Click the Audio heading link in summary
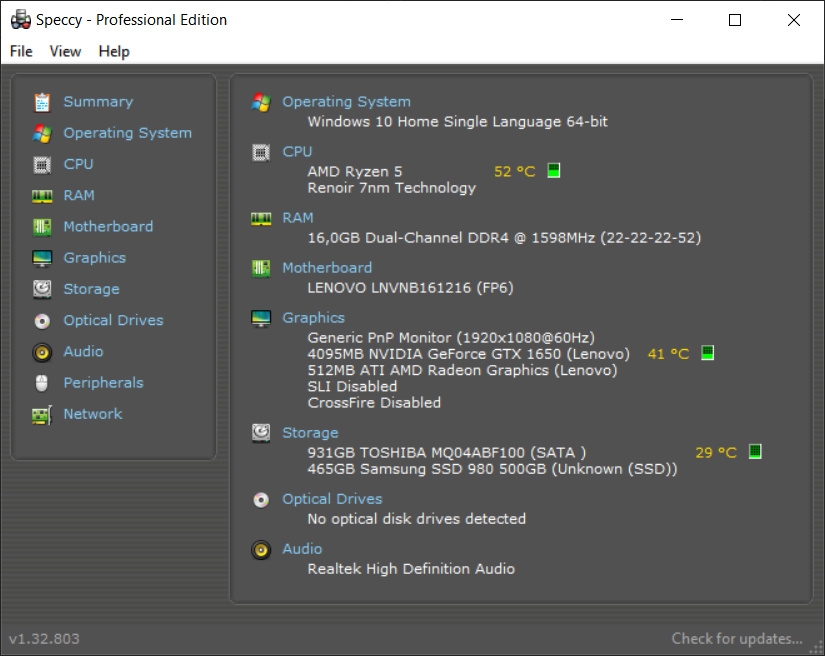 point(302,549)
